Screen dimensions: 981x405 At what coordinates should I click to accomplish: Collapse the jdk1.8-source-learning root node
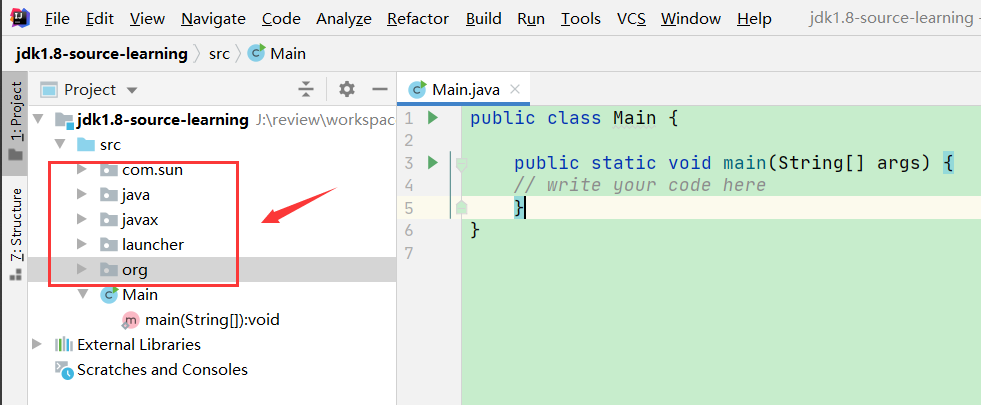38,119
